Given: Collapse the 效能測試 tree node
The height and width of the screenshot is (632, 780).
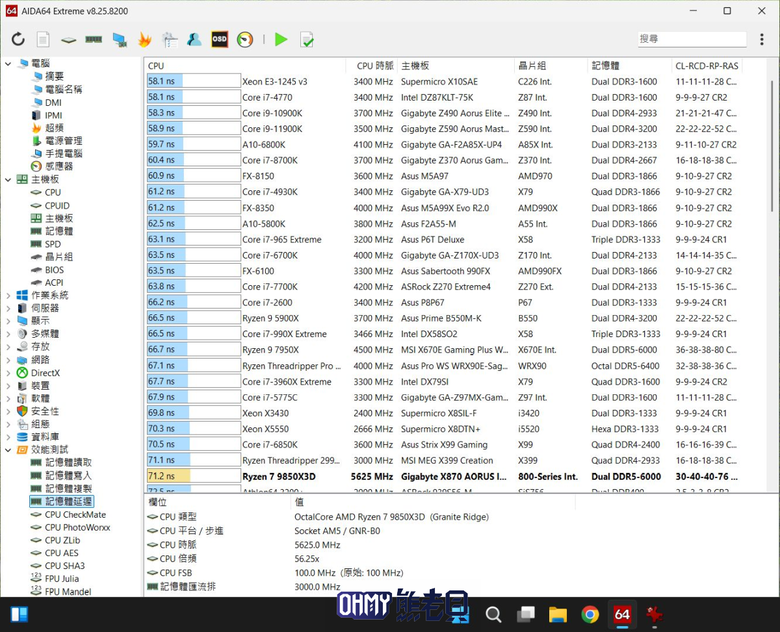Looking at the screenshot, I should [8, 450].
